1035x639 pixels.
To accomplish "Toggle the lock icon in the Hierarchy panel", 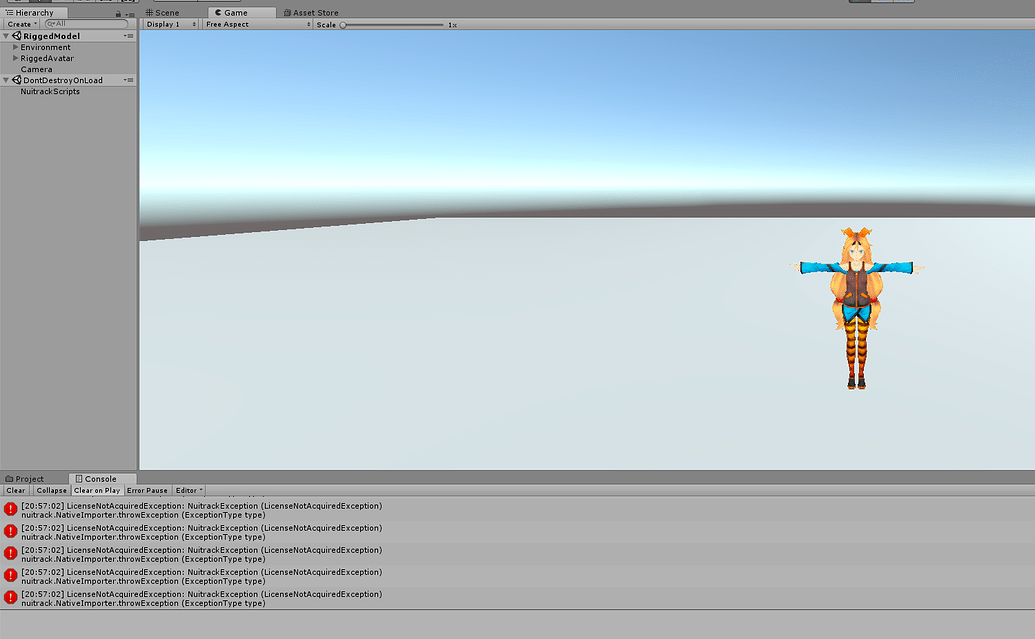I will click(x=119, y=14).
